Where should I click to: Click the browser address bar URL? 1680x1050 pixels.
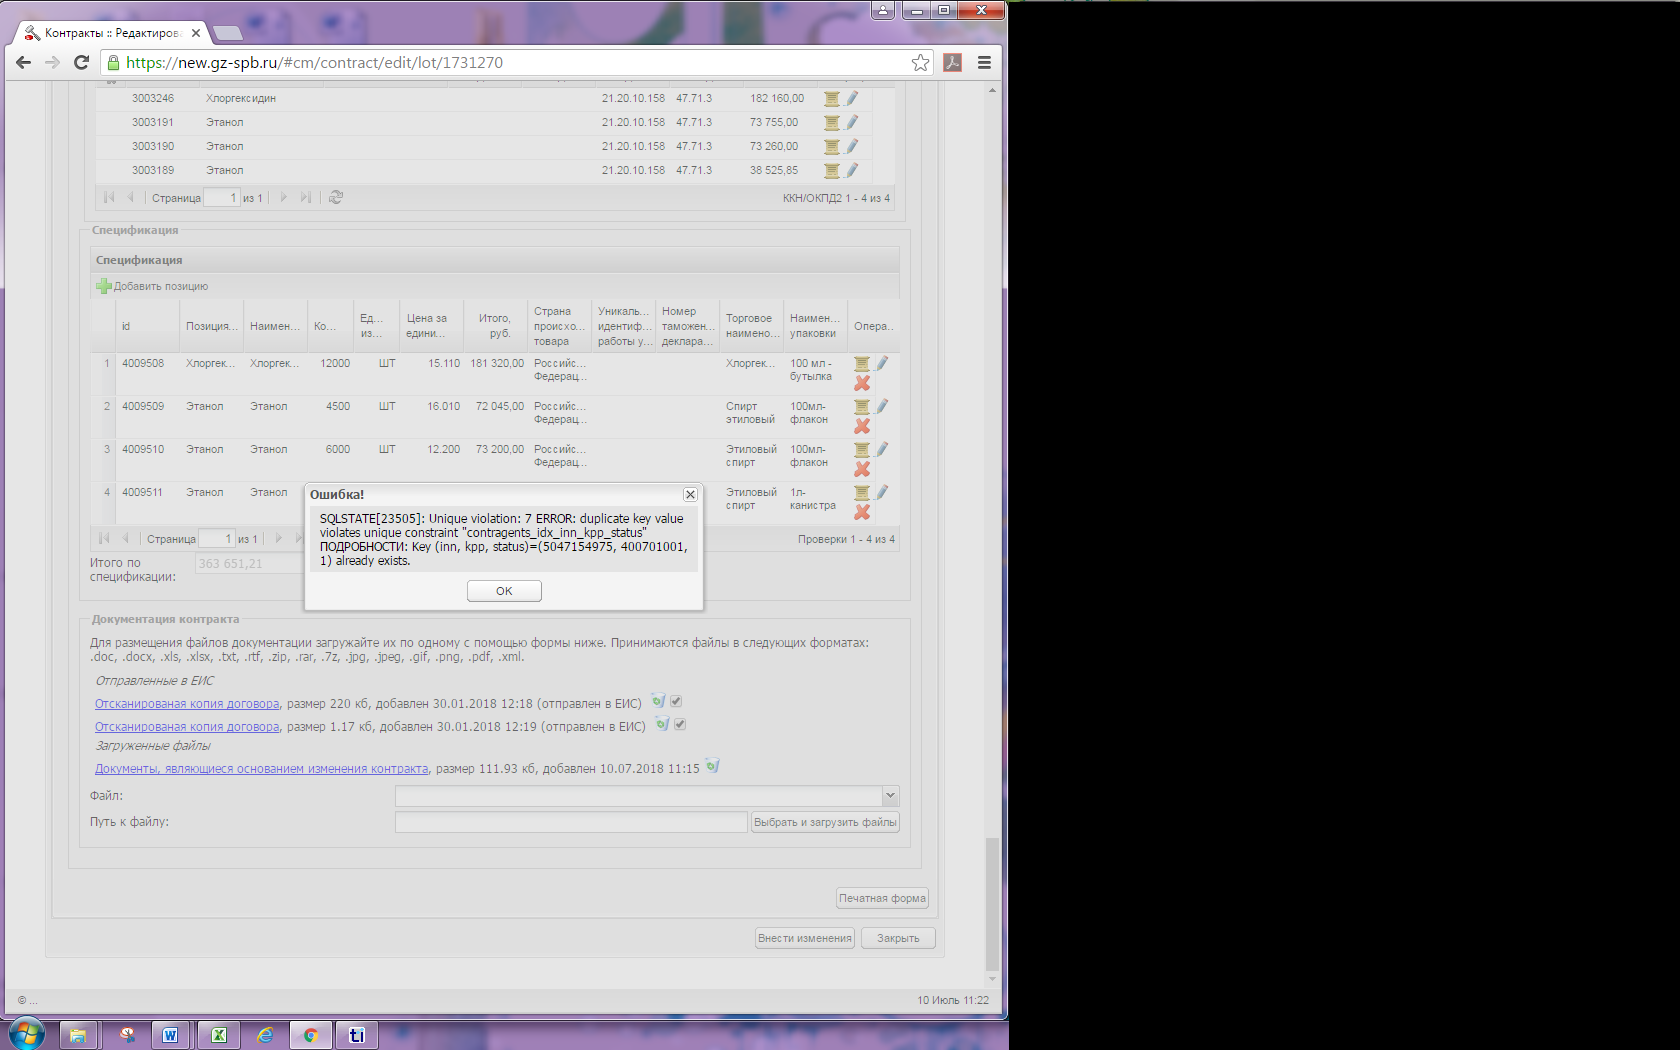(x=314, y=62)
